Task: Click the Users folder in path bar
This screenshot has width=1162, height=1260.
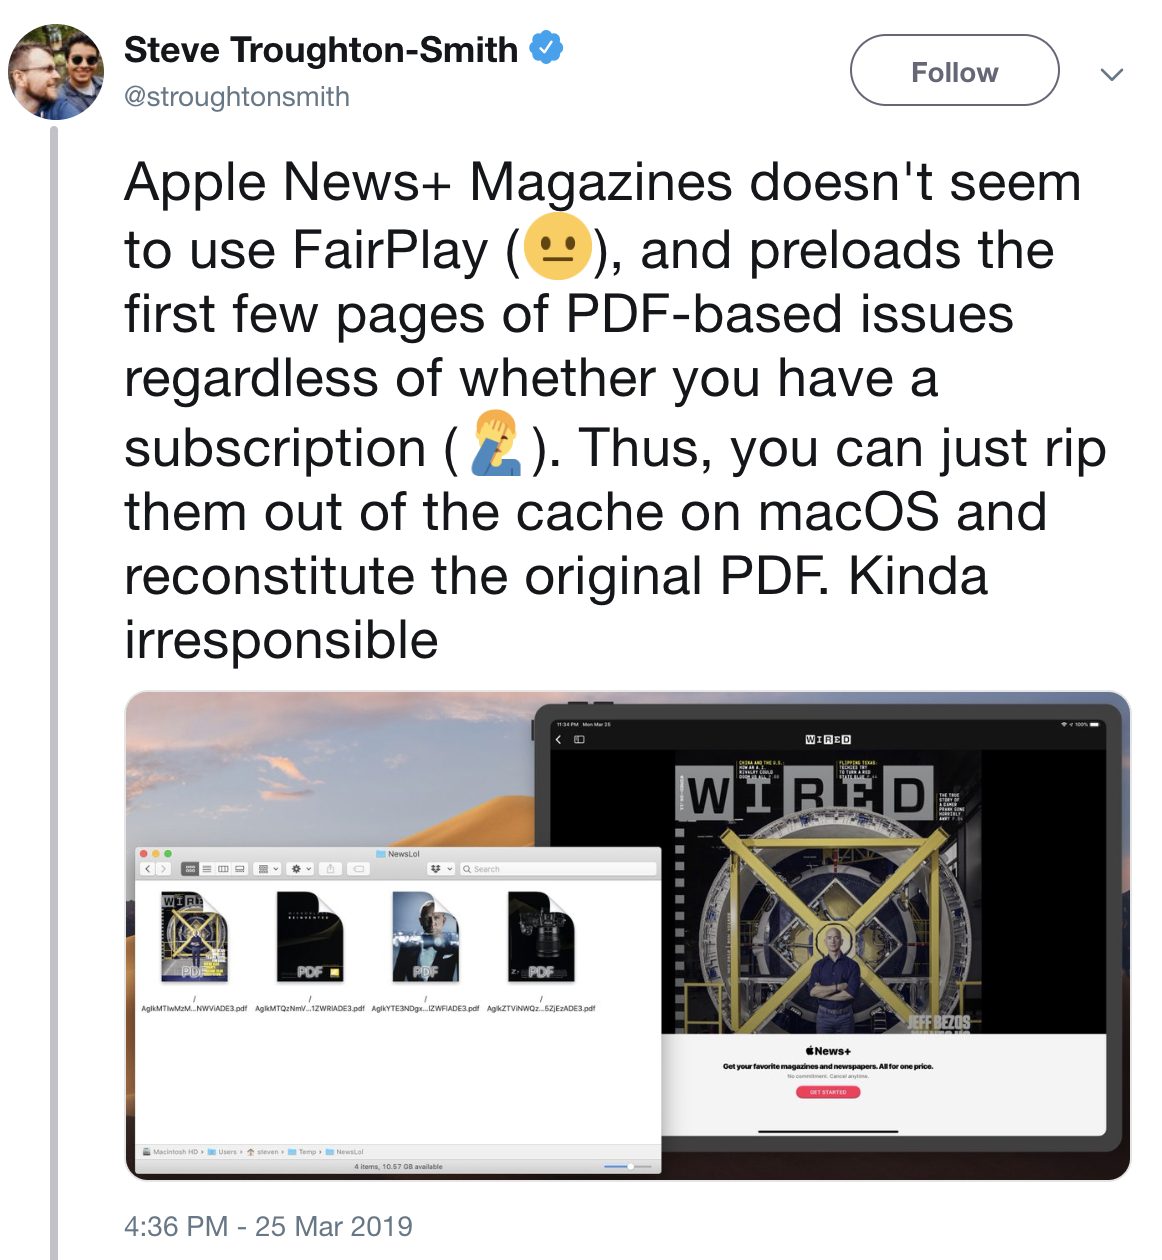Action: coord(222,1152)
